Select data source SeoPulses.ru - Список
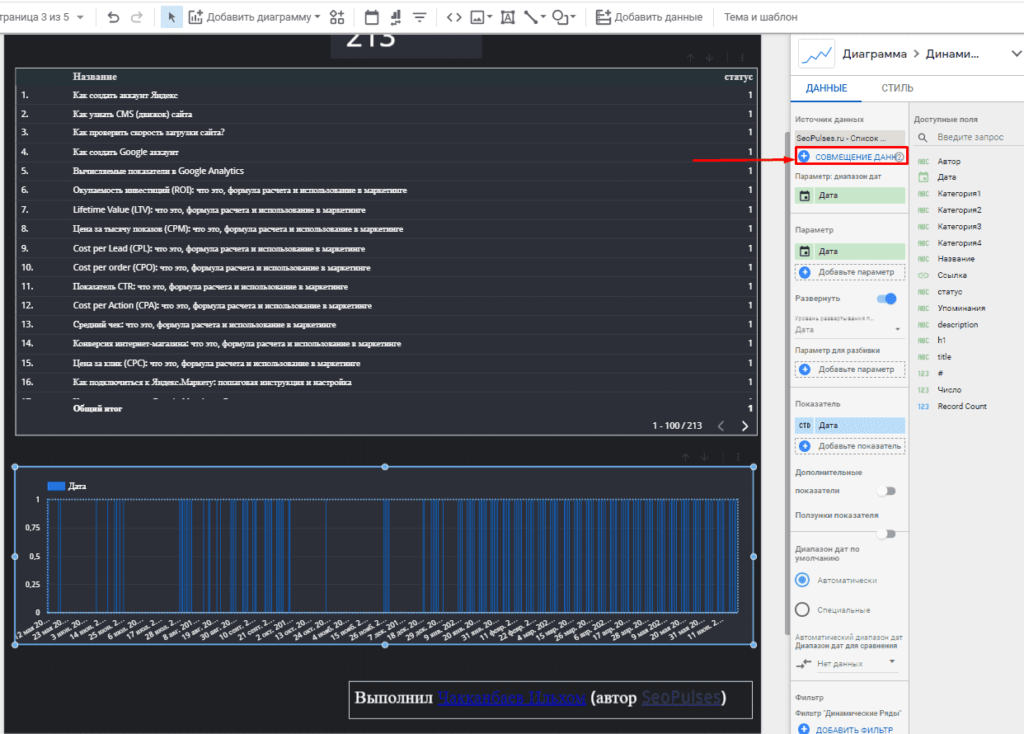 pyautogui.click(x=850, y=138)
